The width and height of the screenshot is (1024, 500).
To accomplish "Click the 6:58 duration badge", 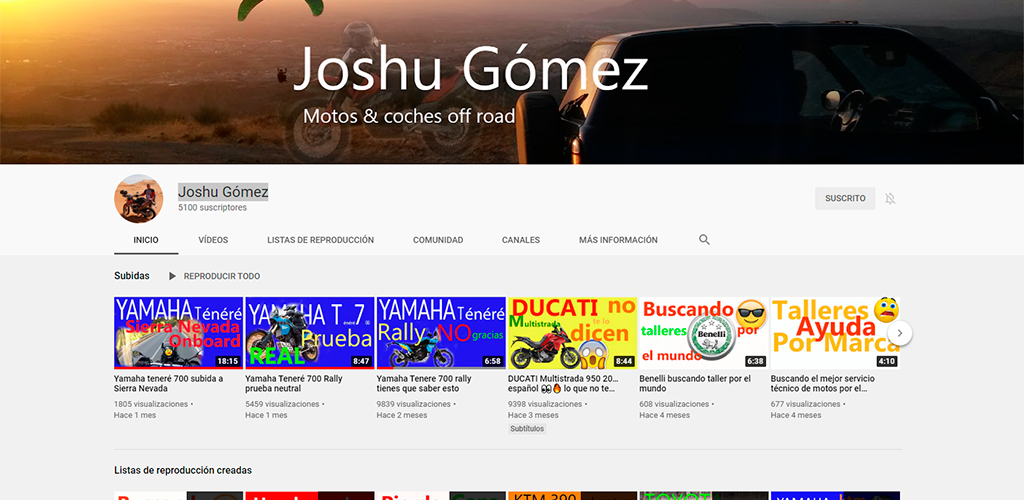I will 492,361.
